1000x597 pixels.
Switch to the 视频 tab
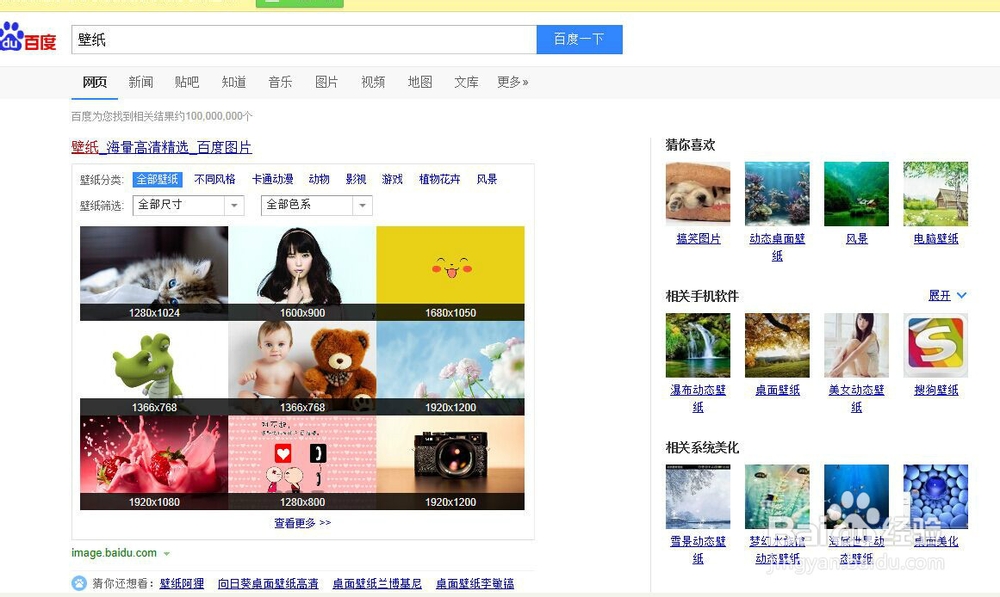click(x=372, y=83)
